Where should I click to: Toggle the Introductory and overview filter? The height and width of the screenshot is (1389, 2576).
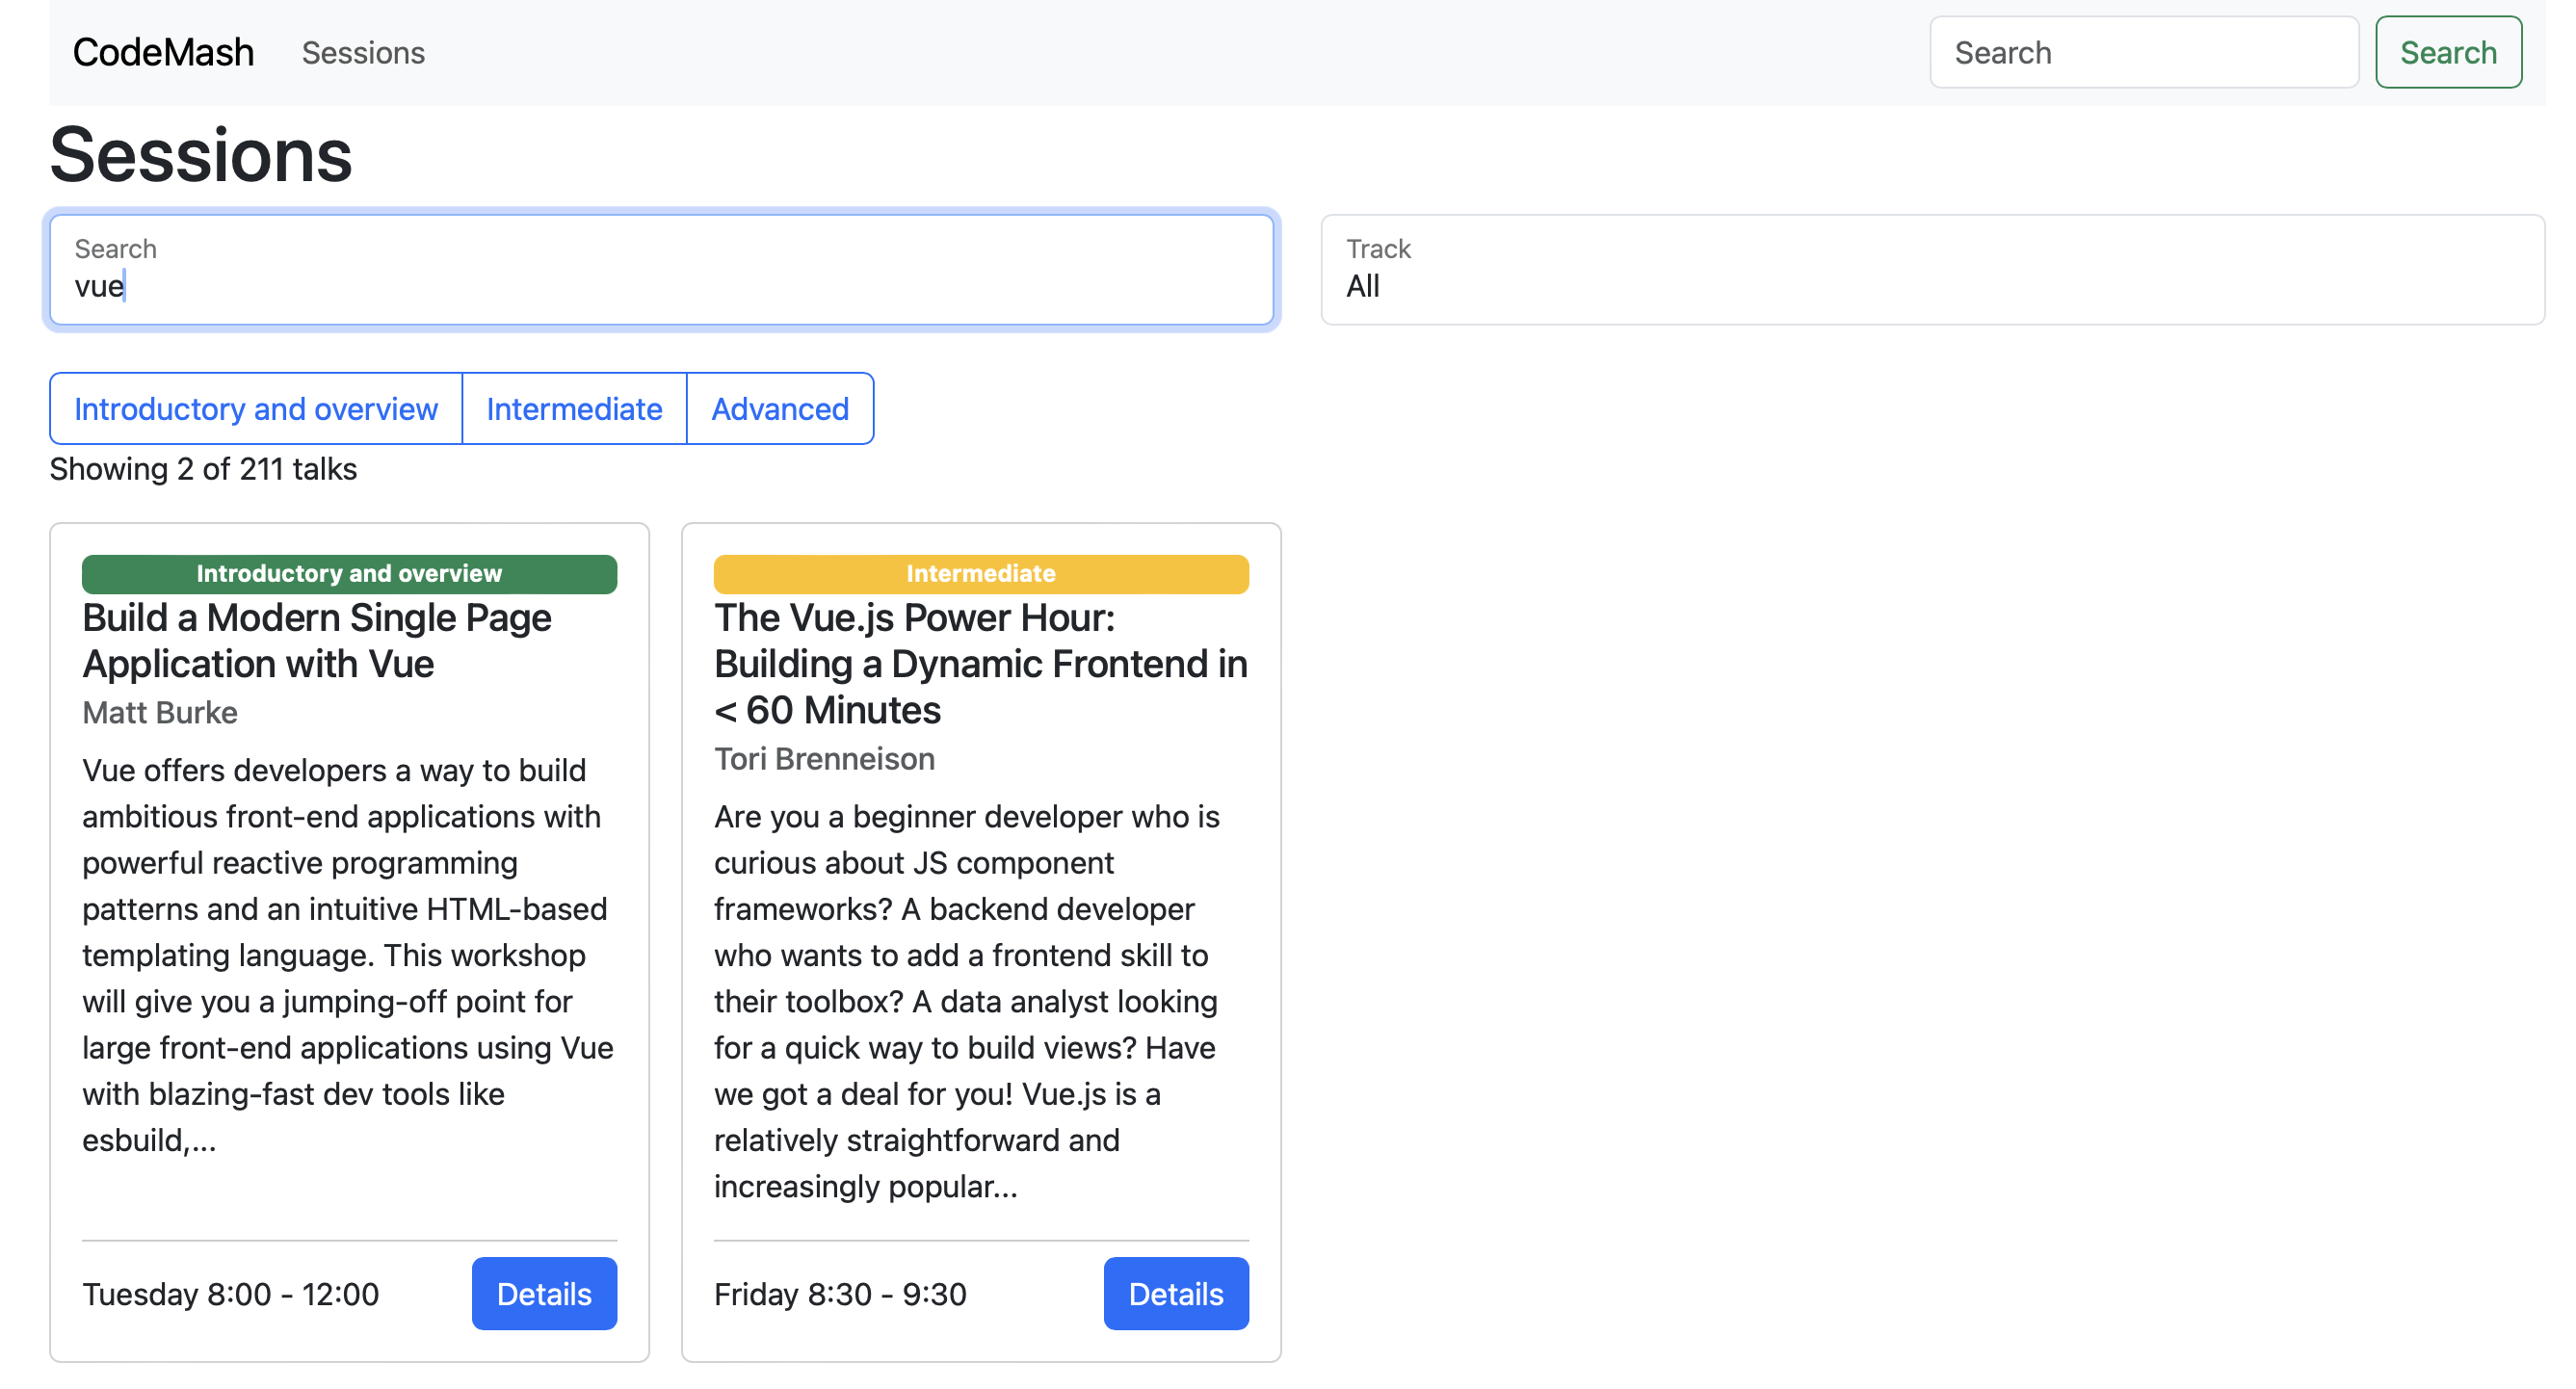coord(256,409)
